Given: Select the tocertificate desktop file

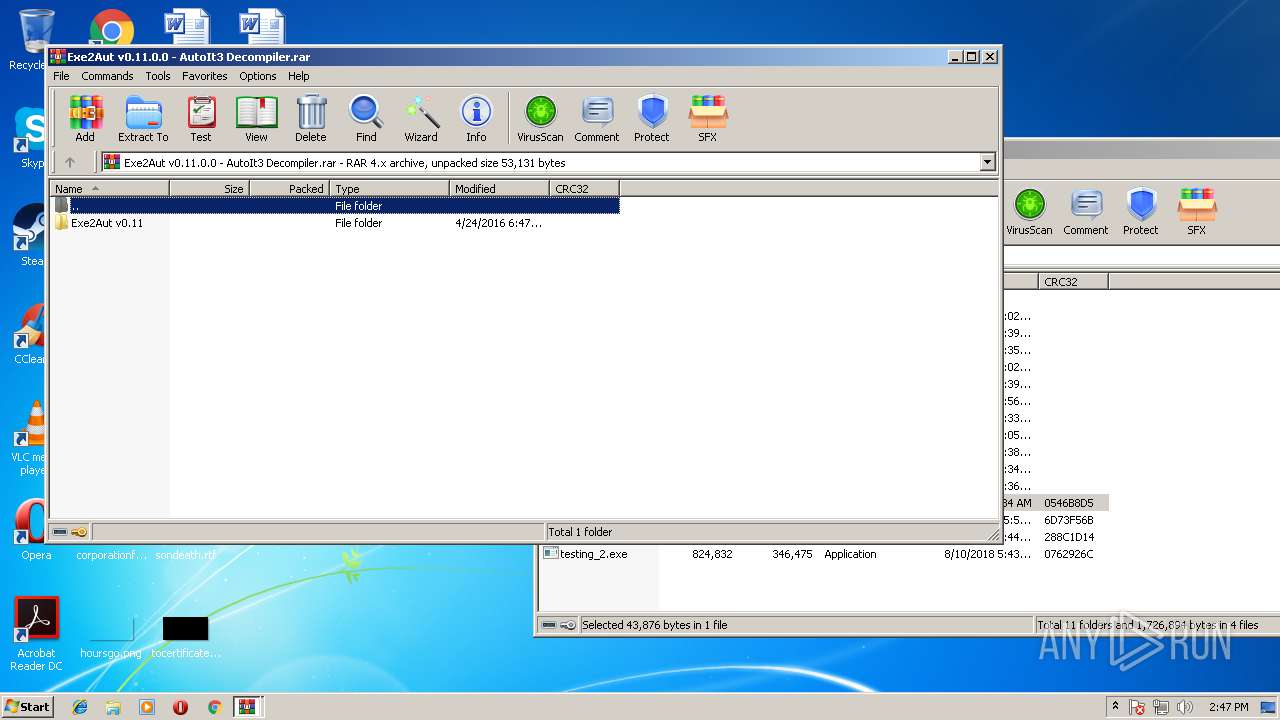Looking at the screenshot, I should pyautogui.click(x=186, y=638).
